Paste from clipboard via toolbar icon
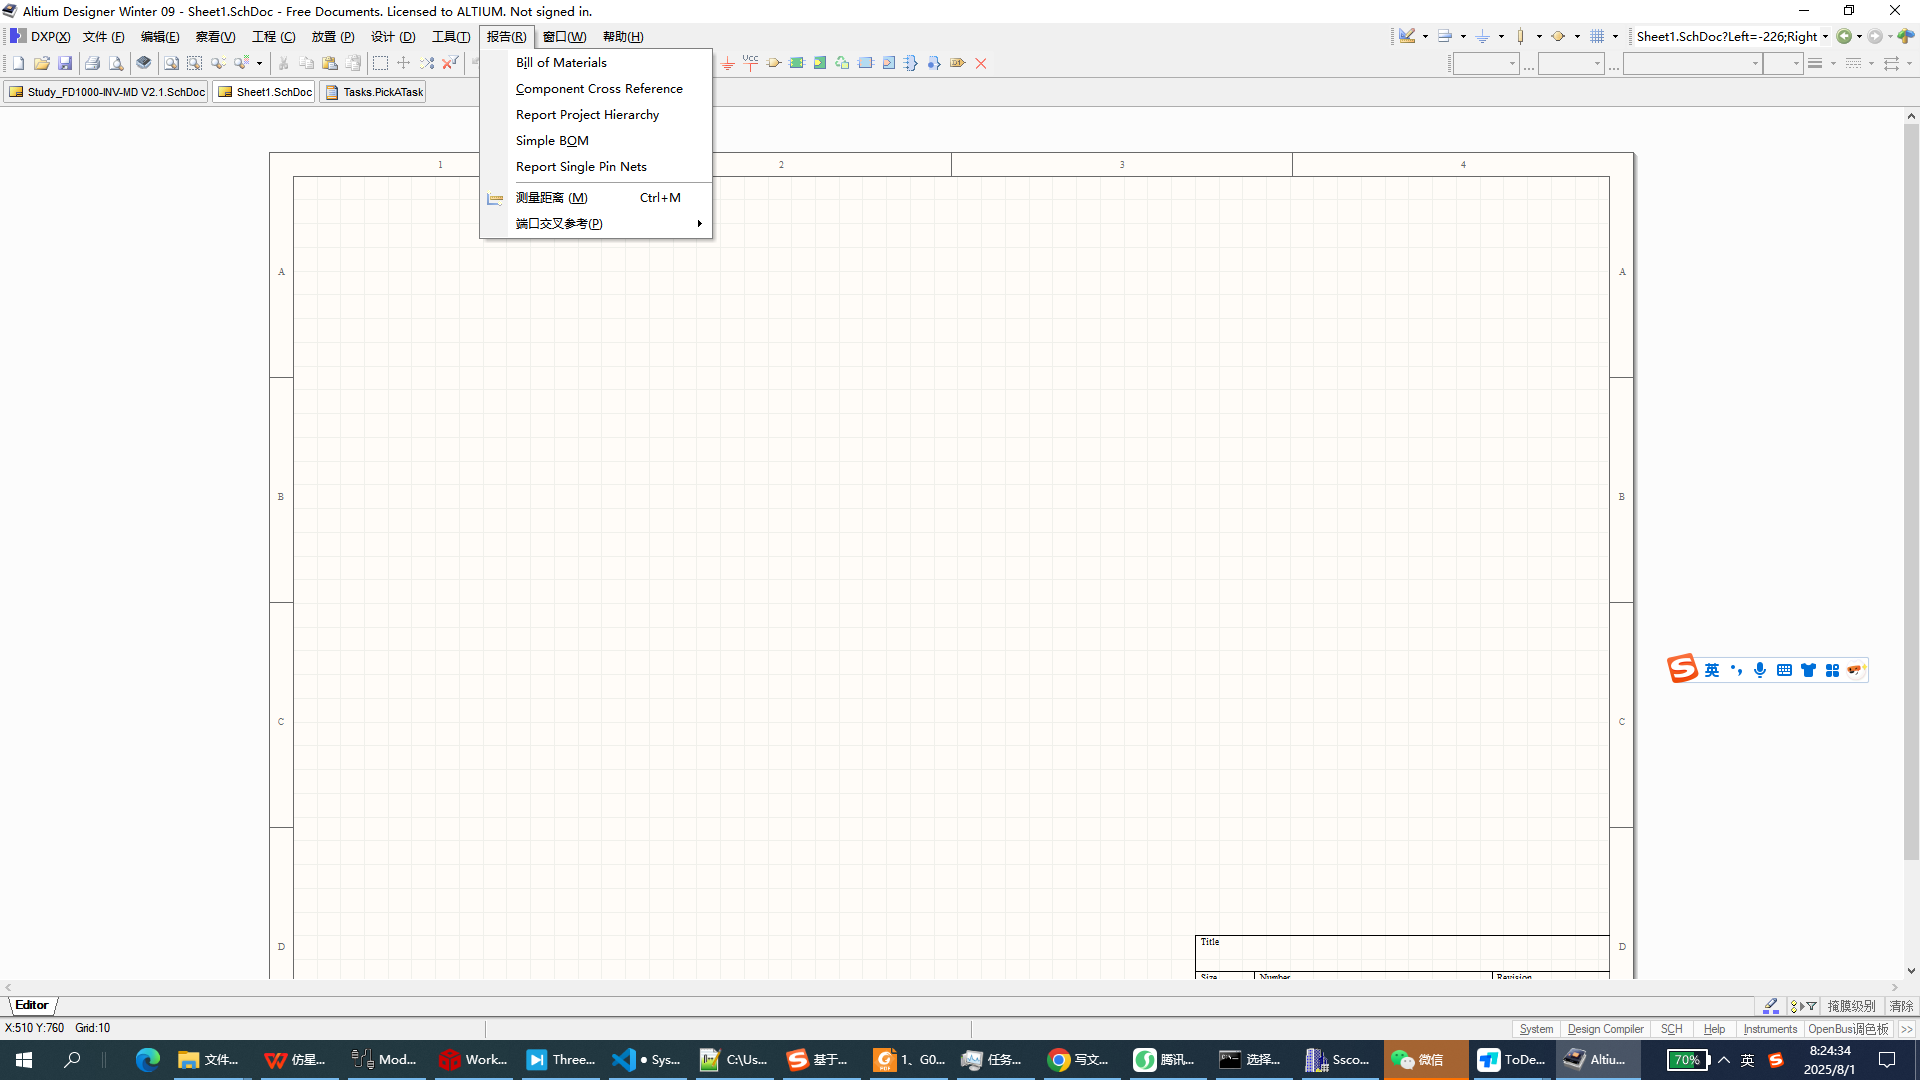Viewport: 1920px width, 1080px height. pos(330,63)
